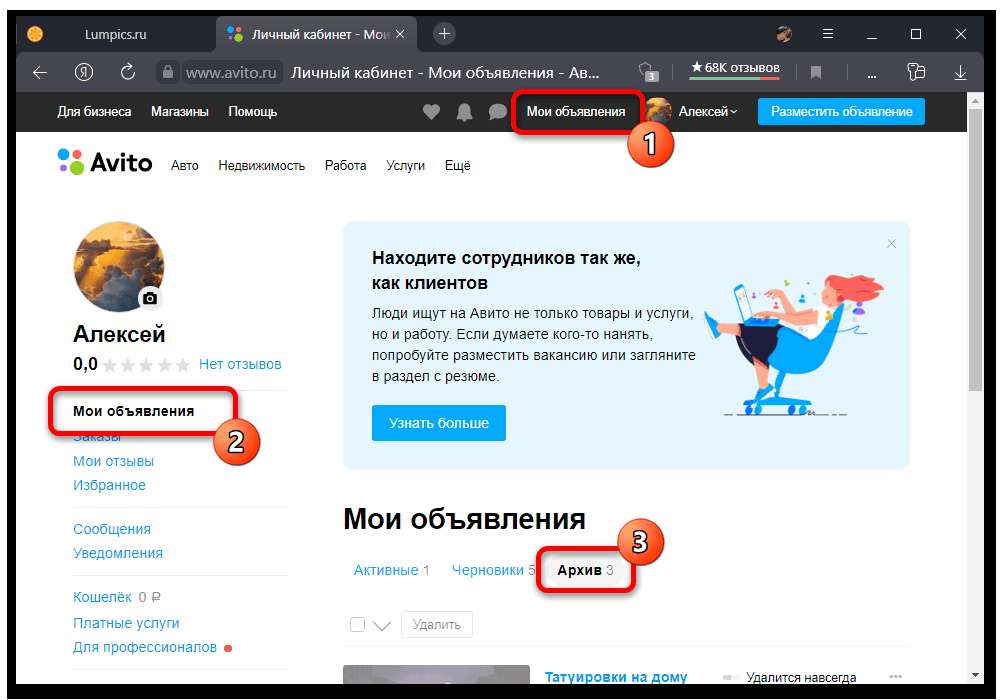This screenshot has width=1000, height=700.
Task: Switch to the Архив tab
Action: coord(585,570)
